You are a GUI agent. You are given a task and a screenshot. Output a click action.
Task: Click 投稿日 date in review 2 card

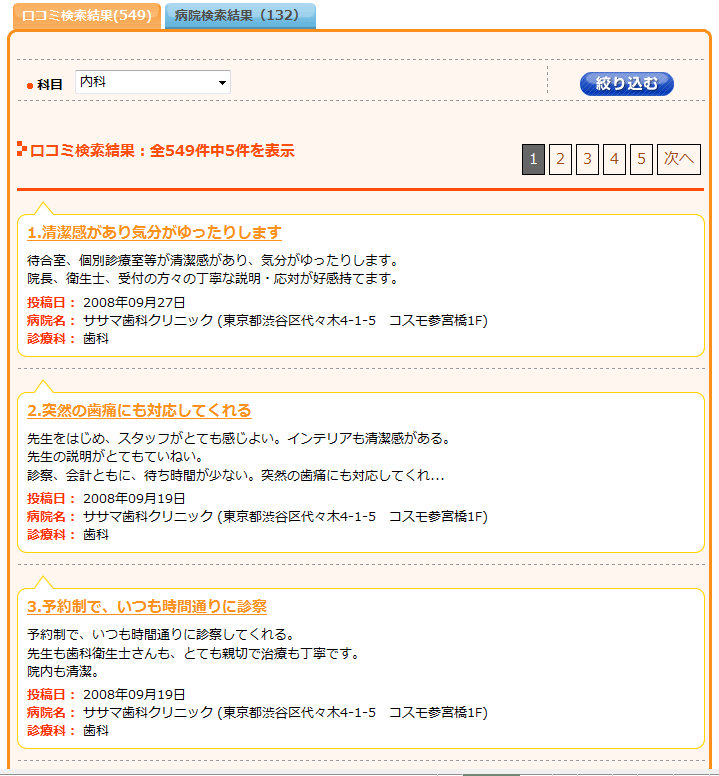pyautogui.click(x=134, y=498)
